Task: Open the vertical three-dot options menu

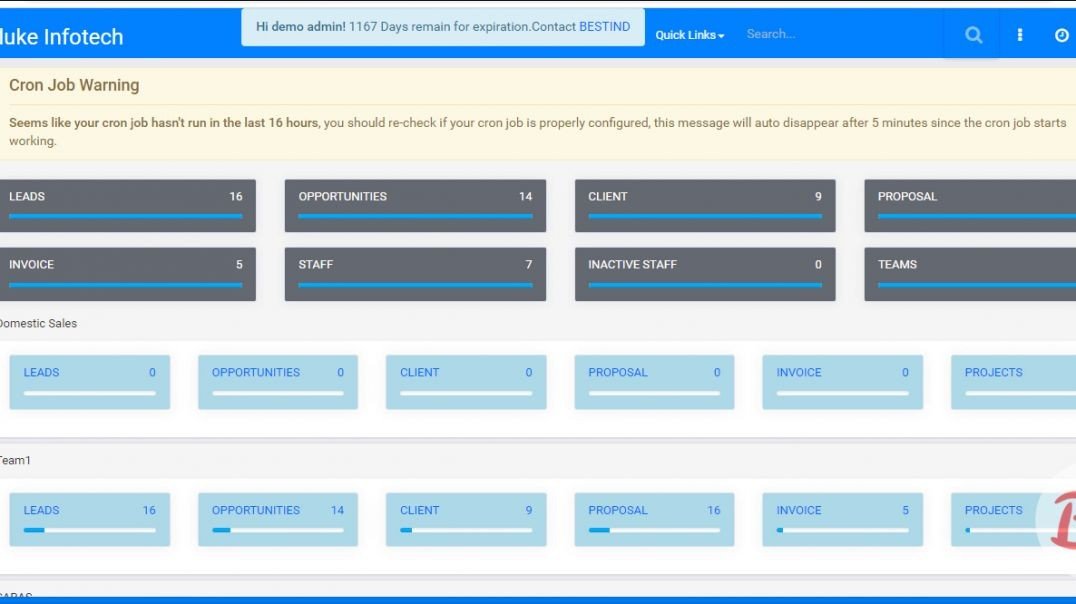Action: click(x=1019, y=34)
